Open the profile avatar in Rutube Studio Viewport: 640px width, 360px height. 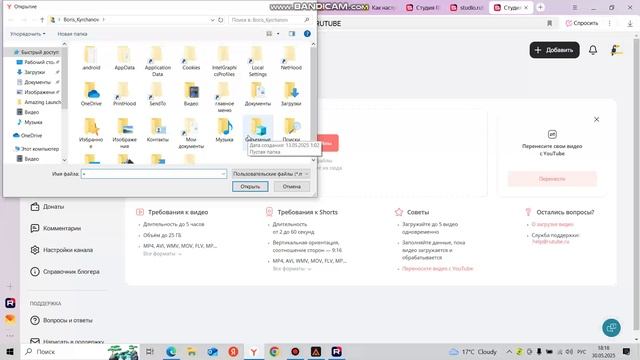(616, 50)
